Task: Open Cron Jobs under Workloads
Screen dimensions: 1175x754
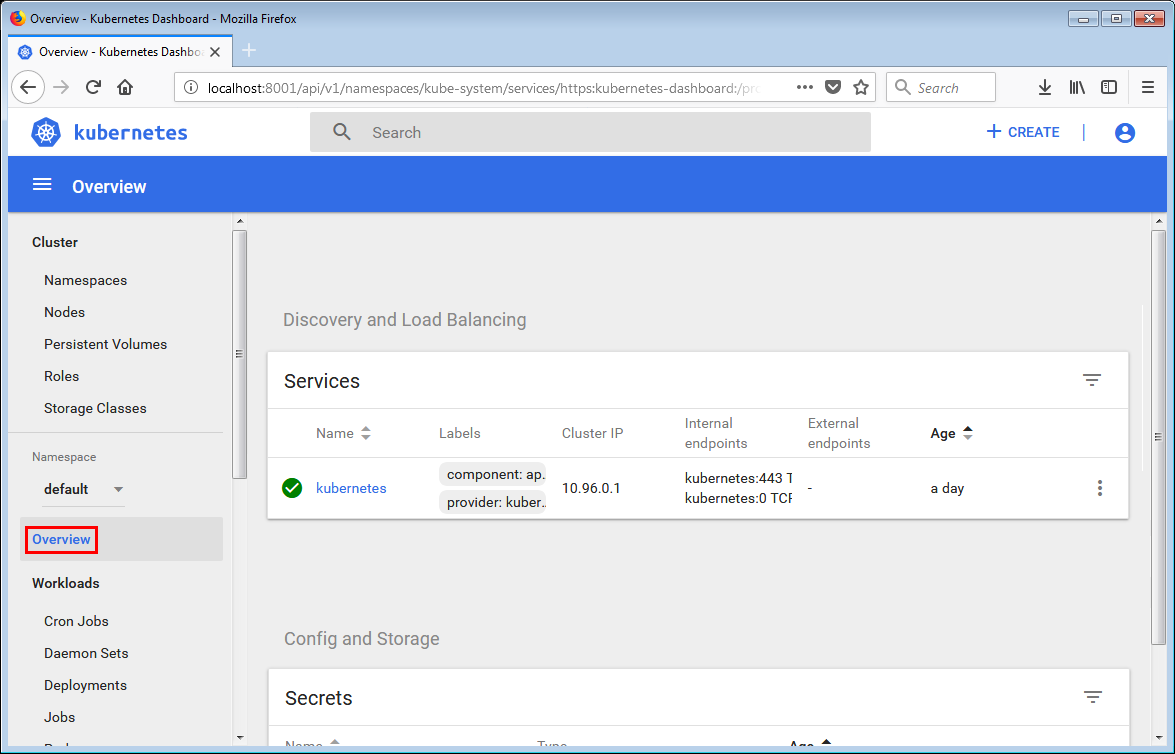Action: pos(76,621)
